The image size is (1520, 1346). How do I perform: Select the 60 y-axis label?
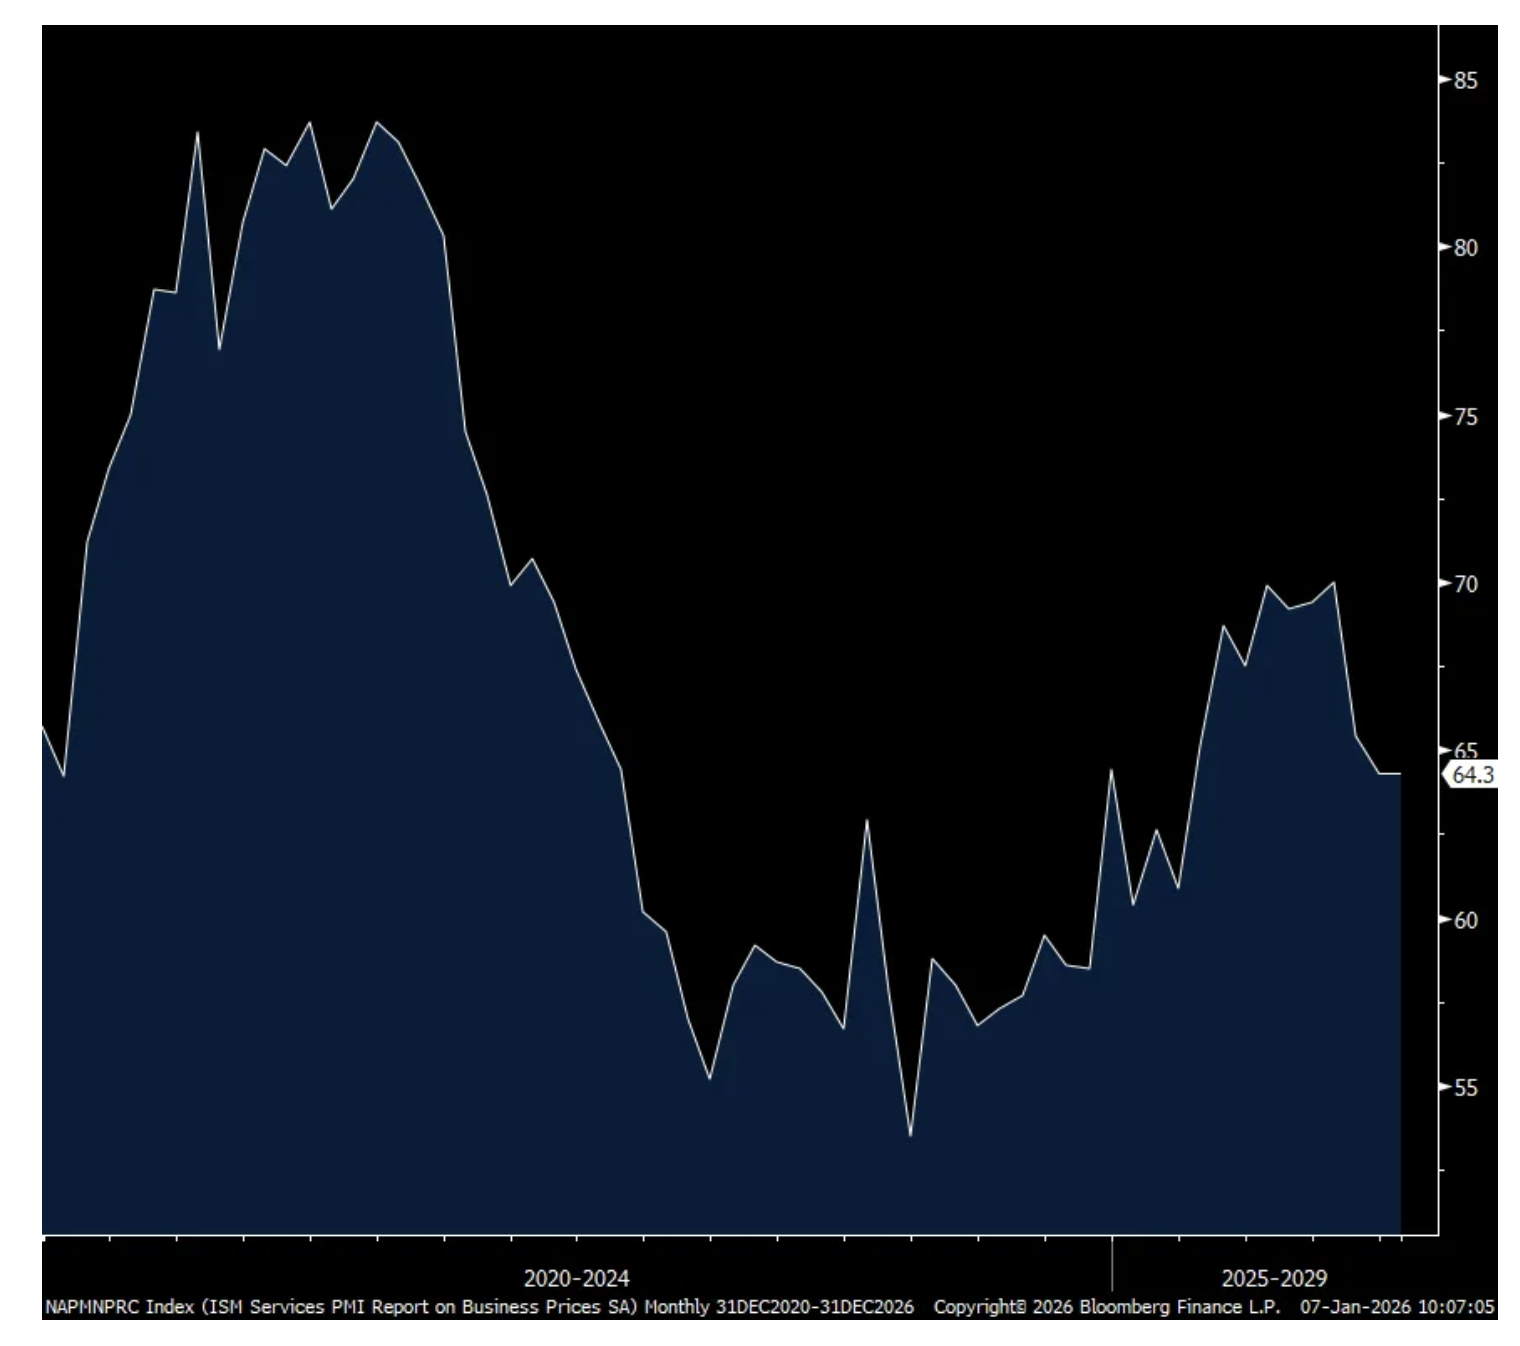tap(1465, 920)
